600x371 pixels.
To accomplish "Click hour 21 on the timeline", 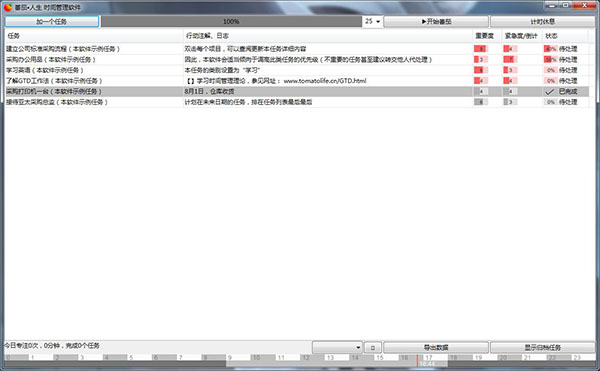I will (x=527, y=358).
